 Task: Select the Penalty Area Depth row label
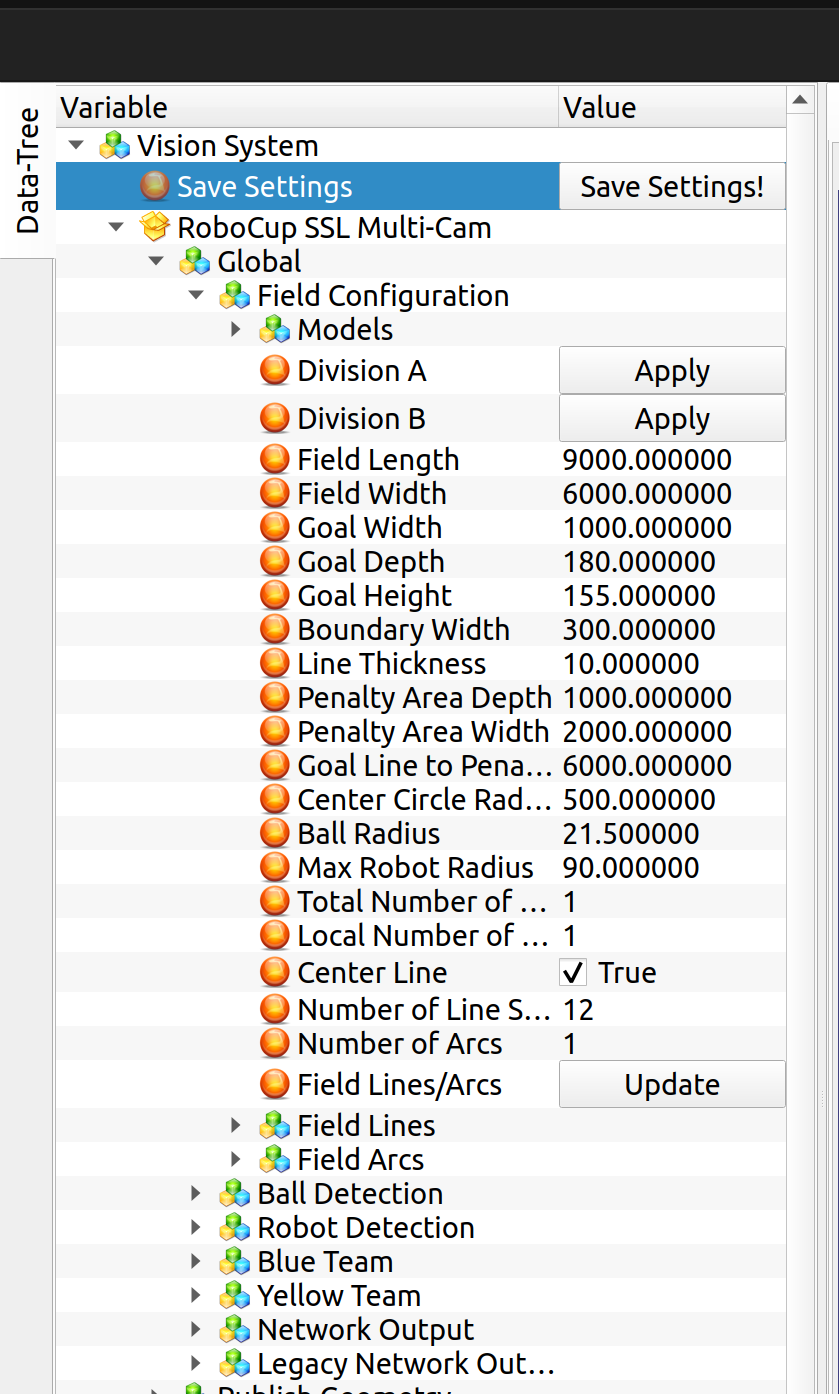click(x=425, y=698)
